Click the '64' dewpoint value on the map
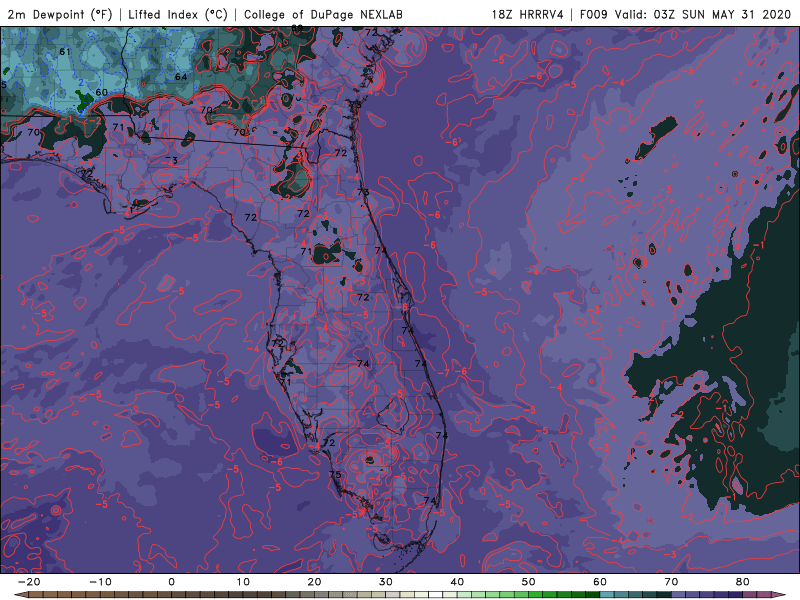Viewport: 800px width, 600px height. coord(181,77)
